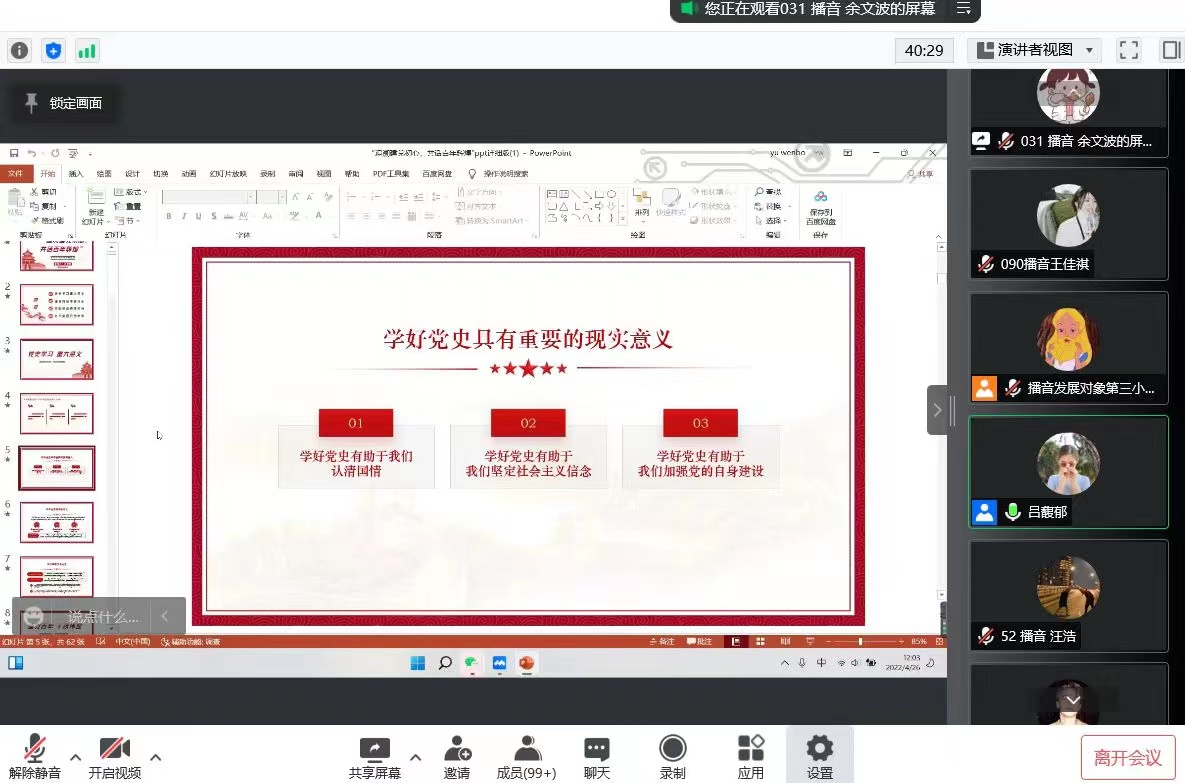
Task: Open the blue security shield icon
Action: point(54,50)
